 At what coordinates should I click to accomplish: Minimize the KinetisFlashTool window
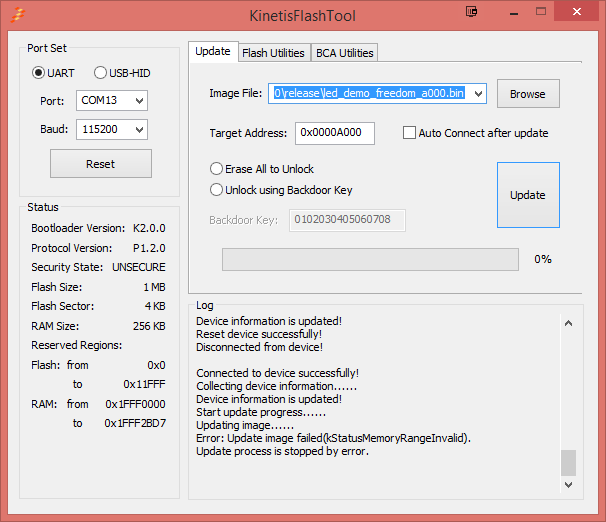tap(514, 14)
